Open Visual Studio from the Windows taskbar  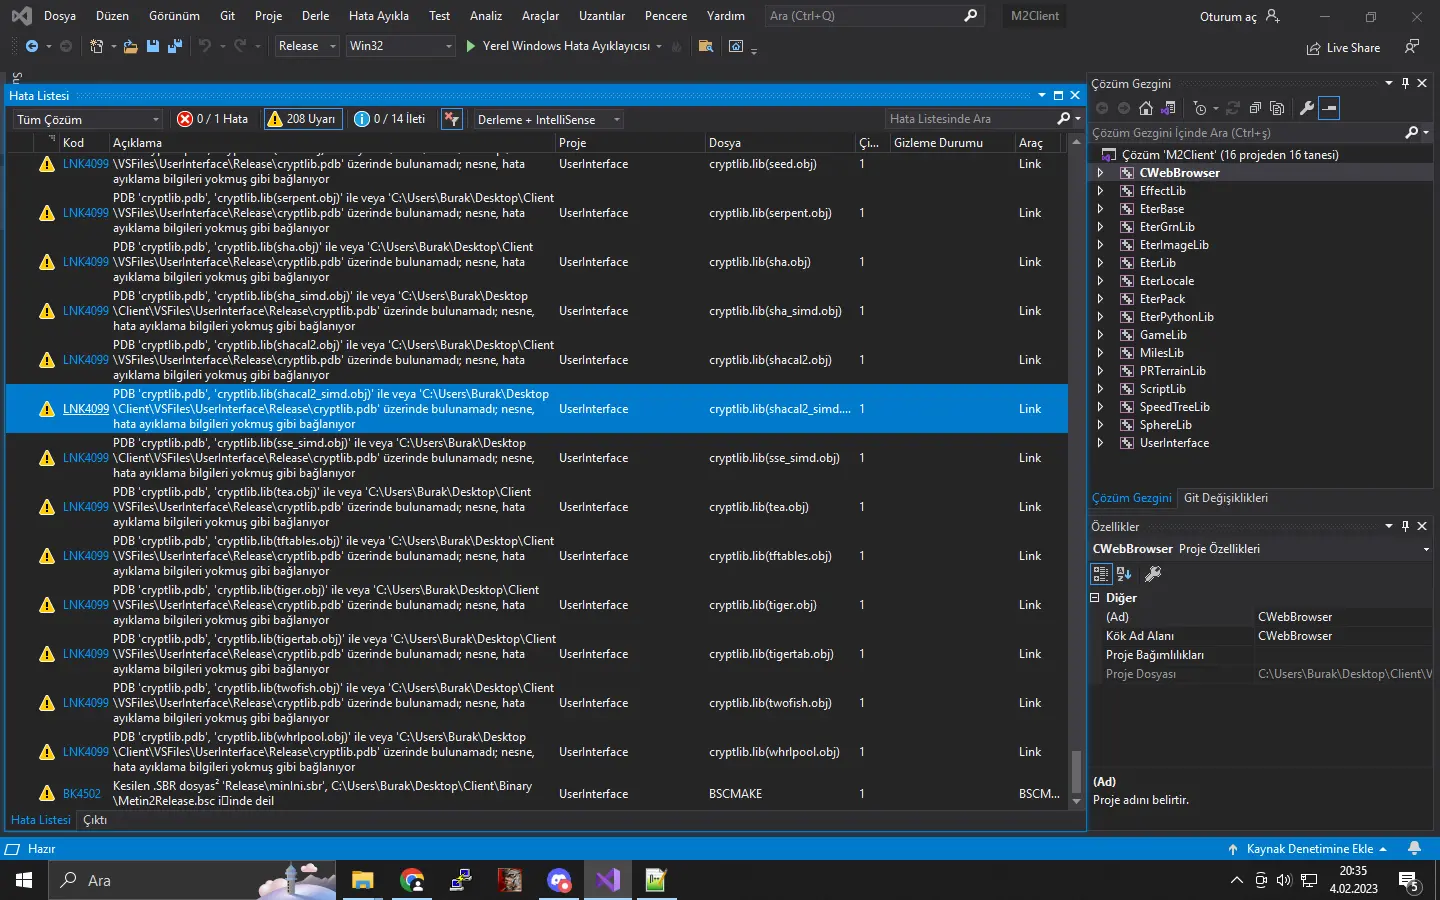[608, 880]
